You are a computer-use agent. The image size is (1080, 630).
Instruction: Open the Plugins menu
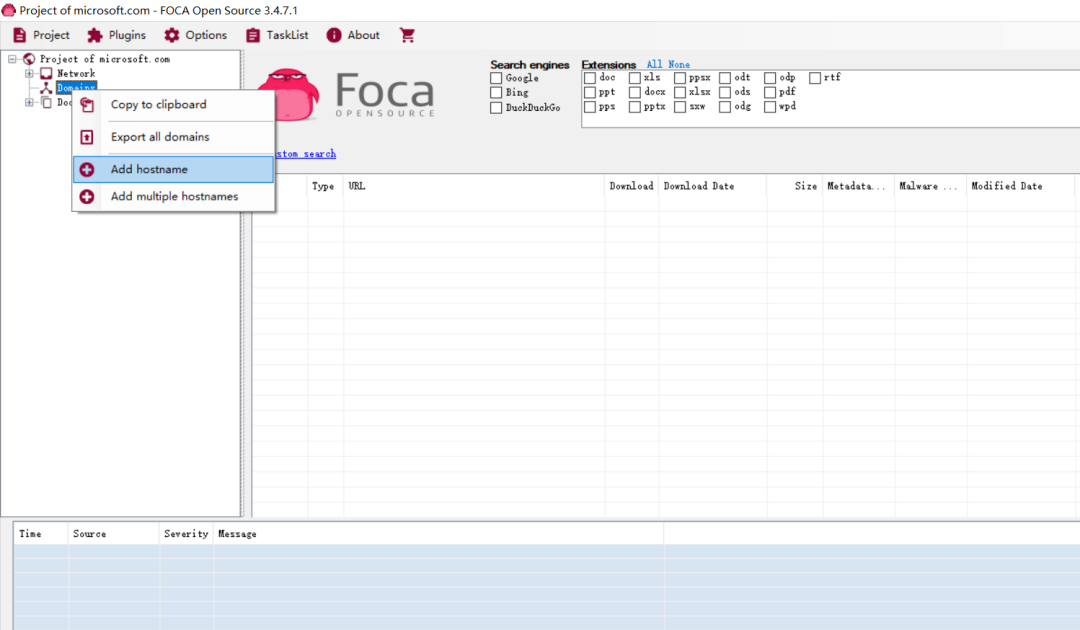pyautogui.click(x=116, y=35)
